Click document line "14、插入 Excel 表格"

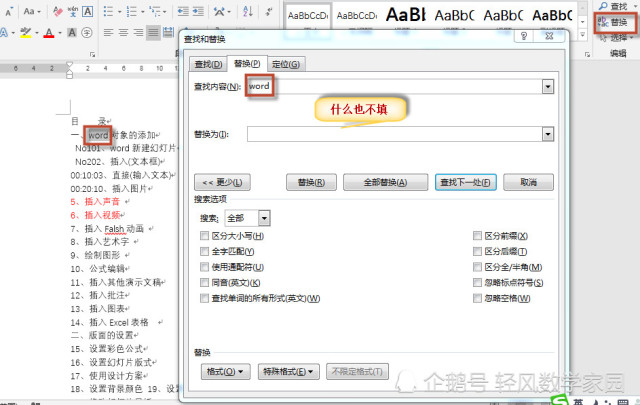[109, 323]
